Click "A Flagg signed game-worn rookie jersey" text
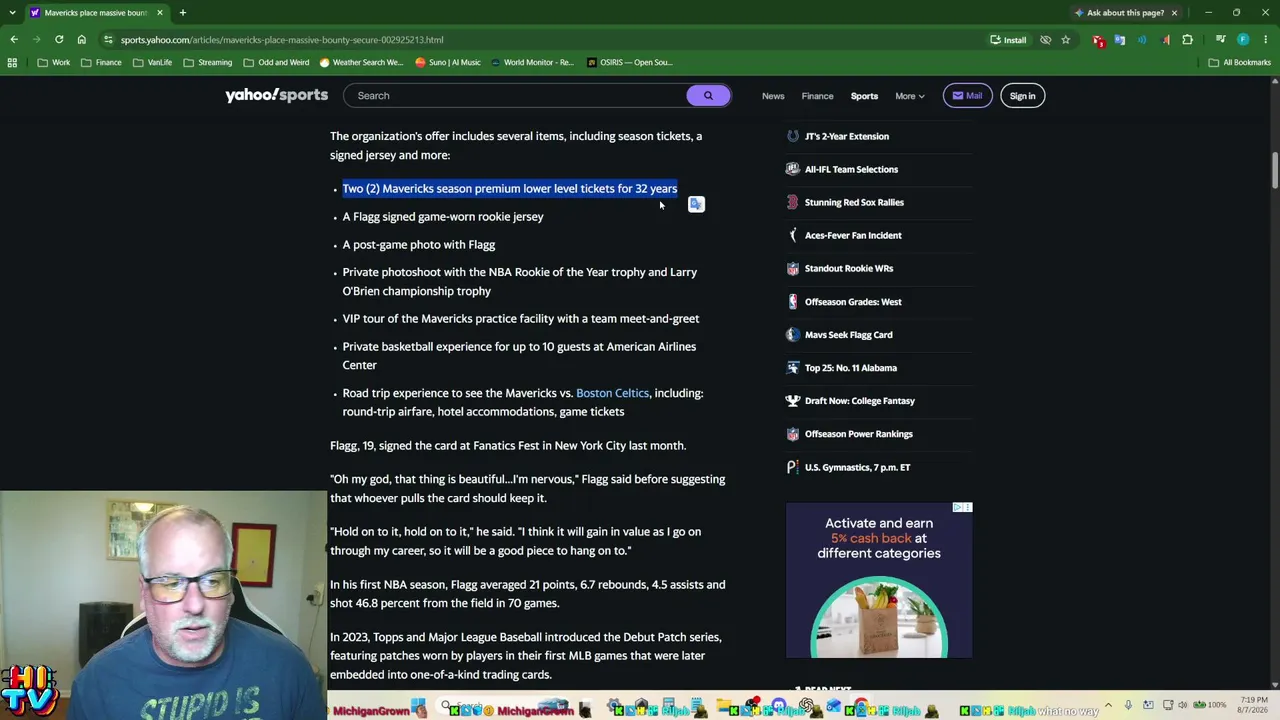Viewport: 1280px width, 720px height. coord(443,216)
